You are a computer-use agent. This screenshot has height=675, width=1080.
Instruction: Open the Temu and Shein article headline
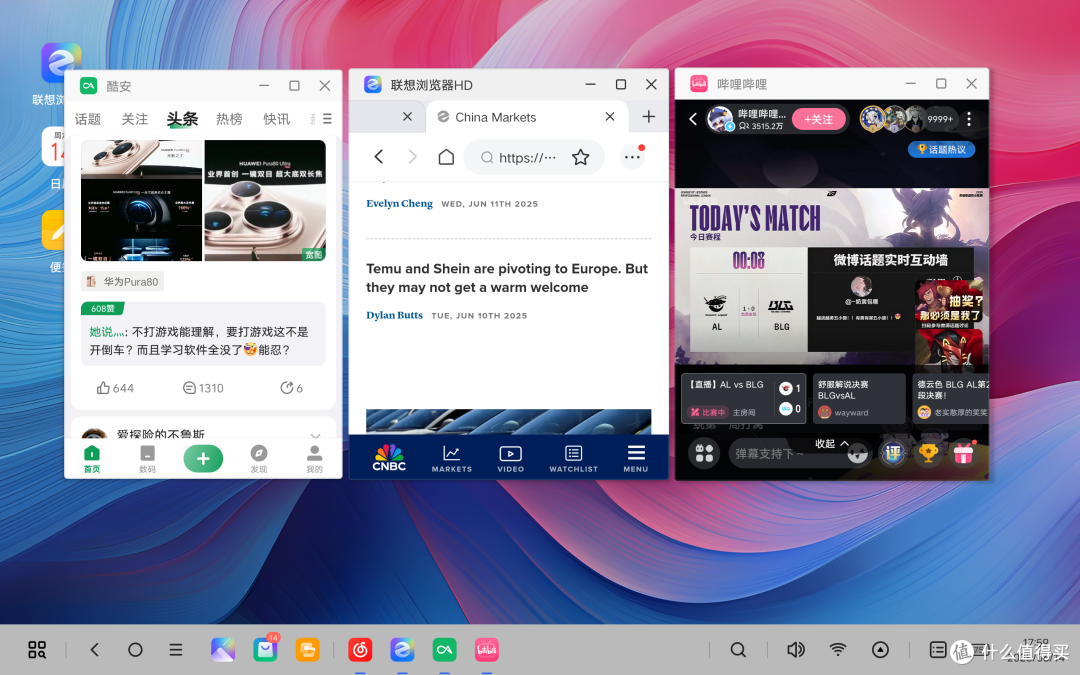507,278
